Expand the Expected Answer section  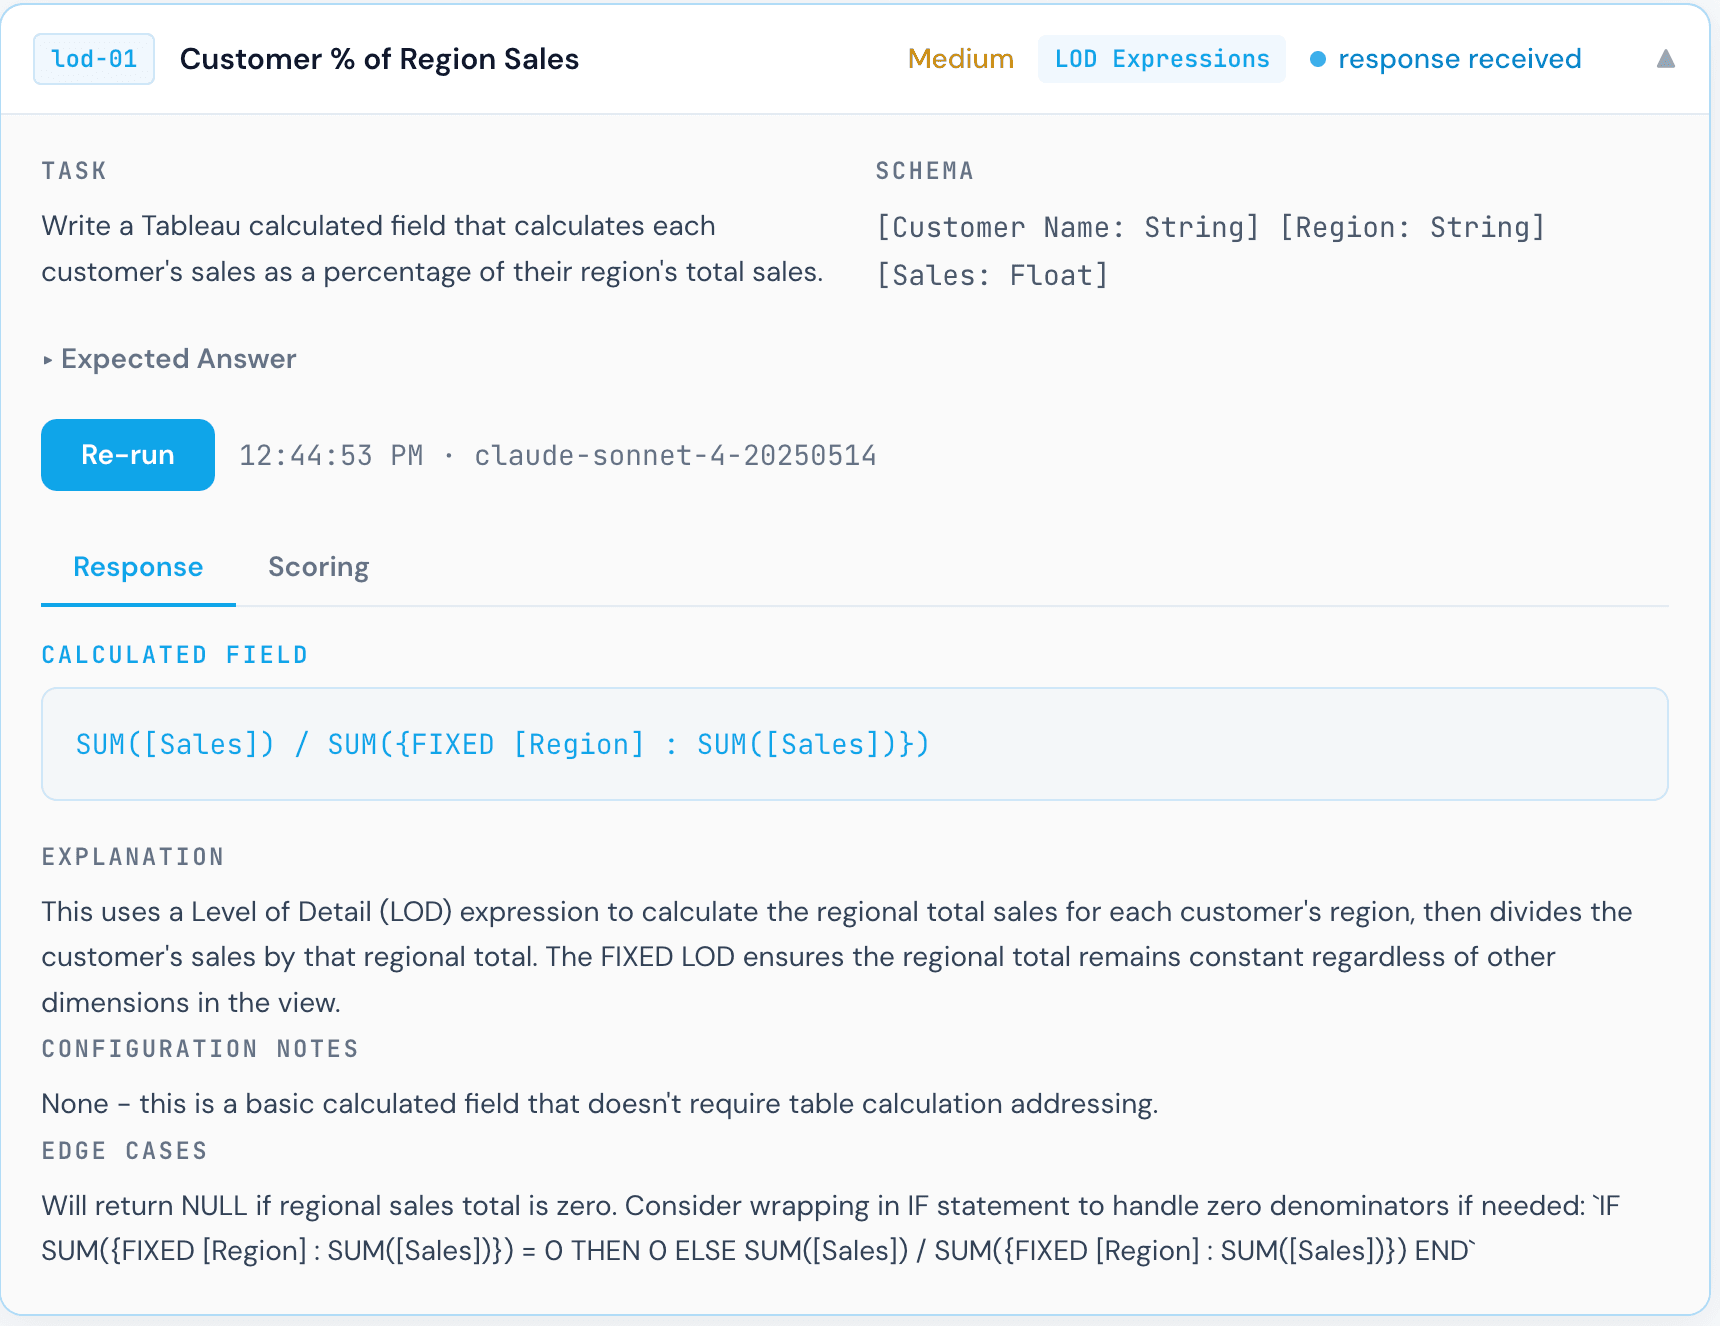[177, 359]
